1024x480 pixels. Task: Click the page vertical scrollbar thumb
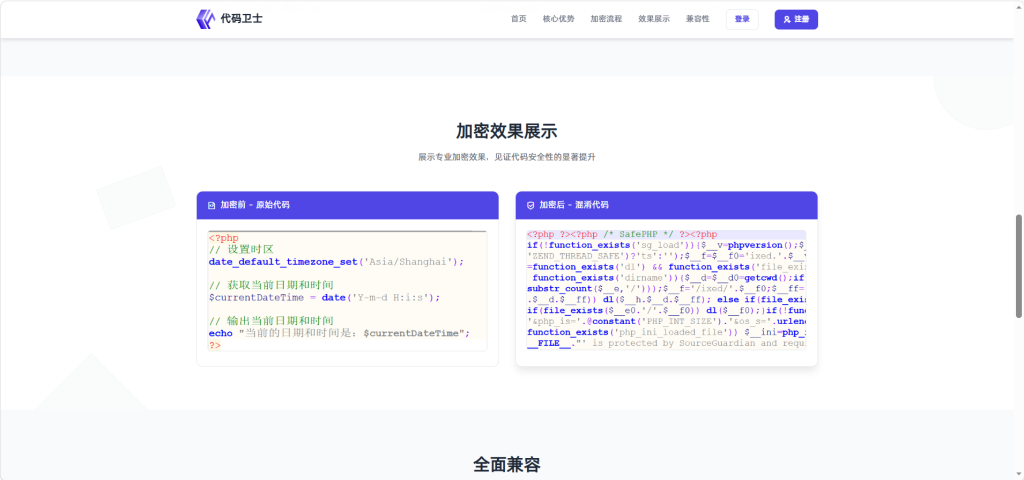point(1019,266)
